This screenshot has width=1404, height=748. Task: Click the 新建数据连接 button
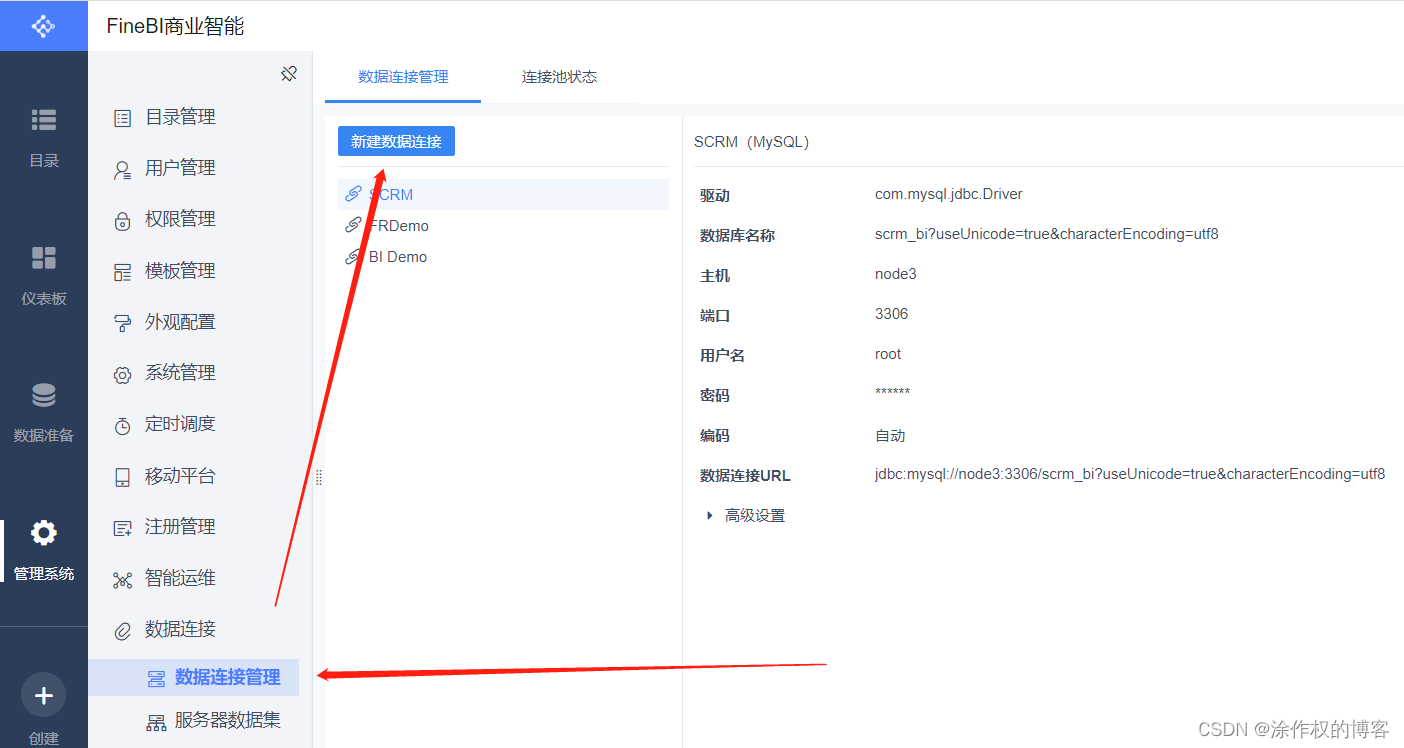pyautogui.click(x=396, y=141)
